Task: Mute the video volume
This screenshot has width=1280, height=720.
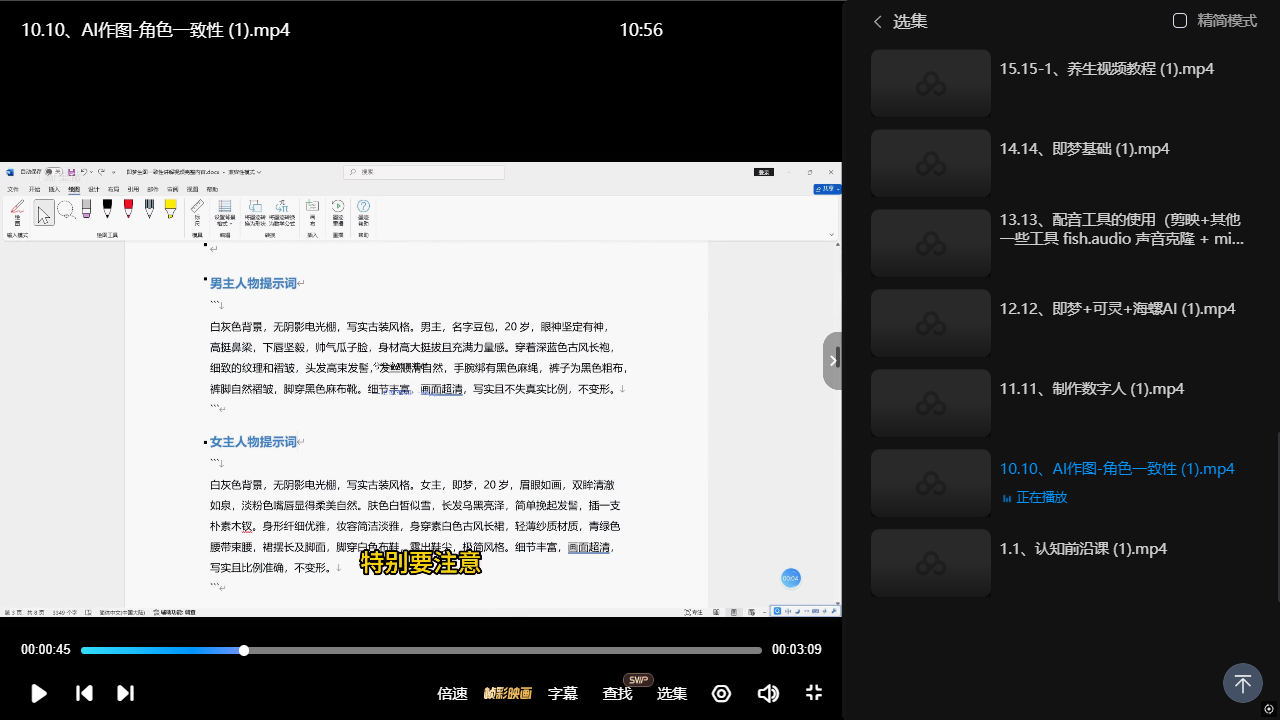Action: pos(768,693)
